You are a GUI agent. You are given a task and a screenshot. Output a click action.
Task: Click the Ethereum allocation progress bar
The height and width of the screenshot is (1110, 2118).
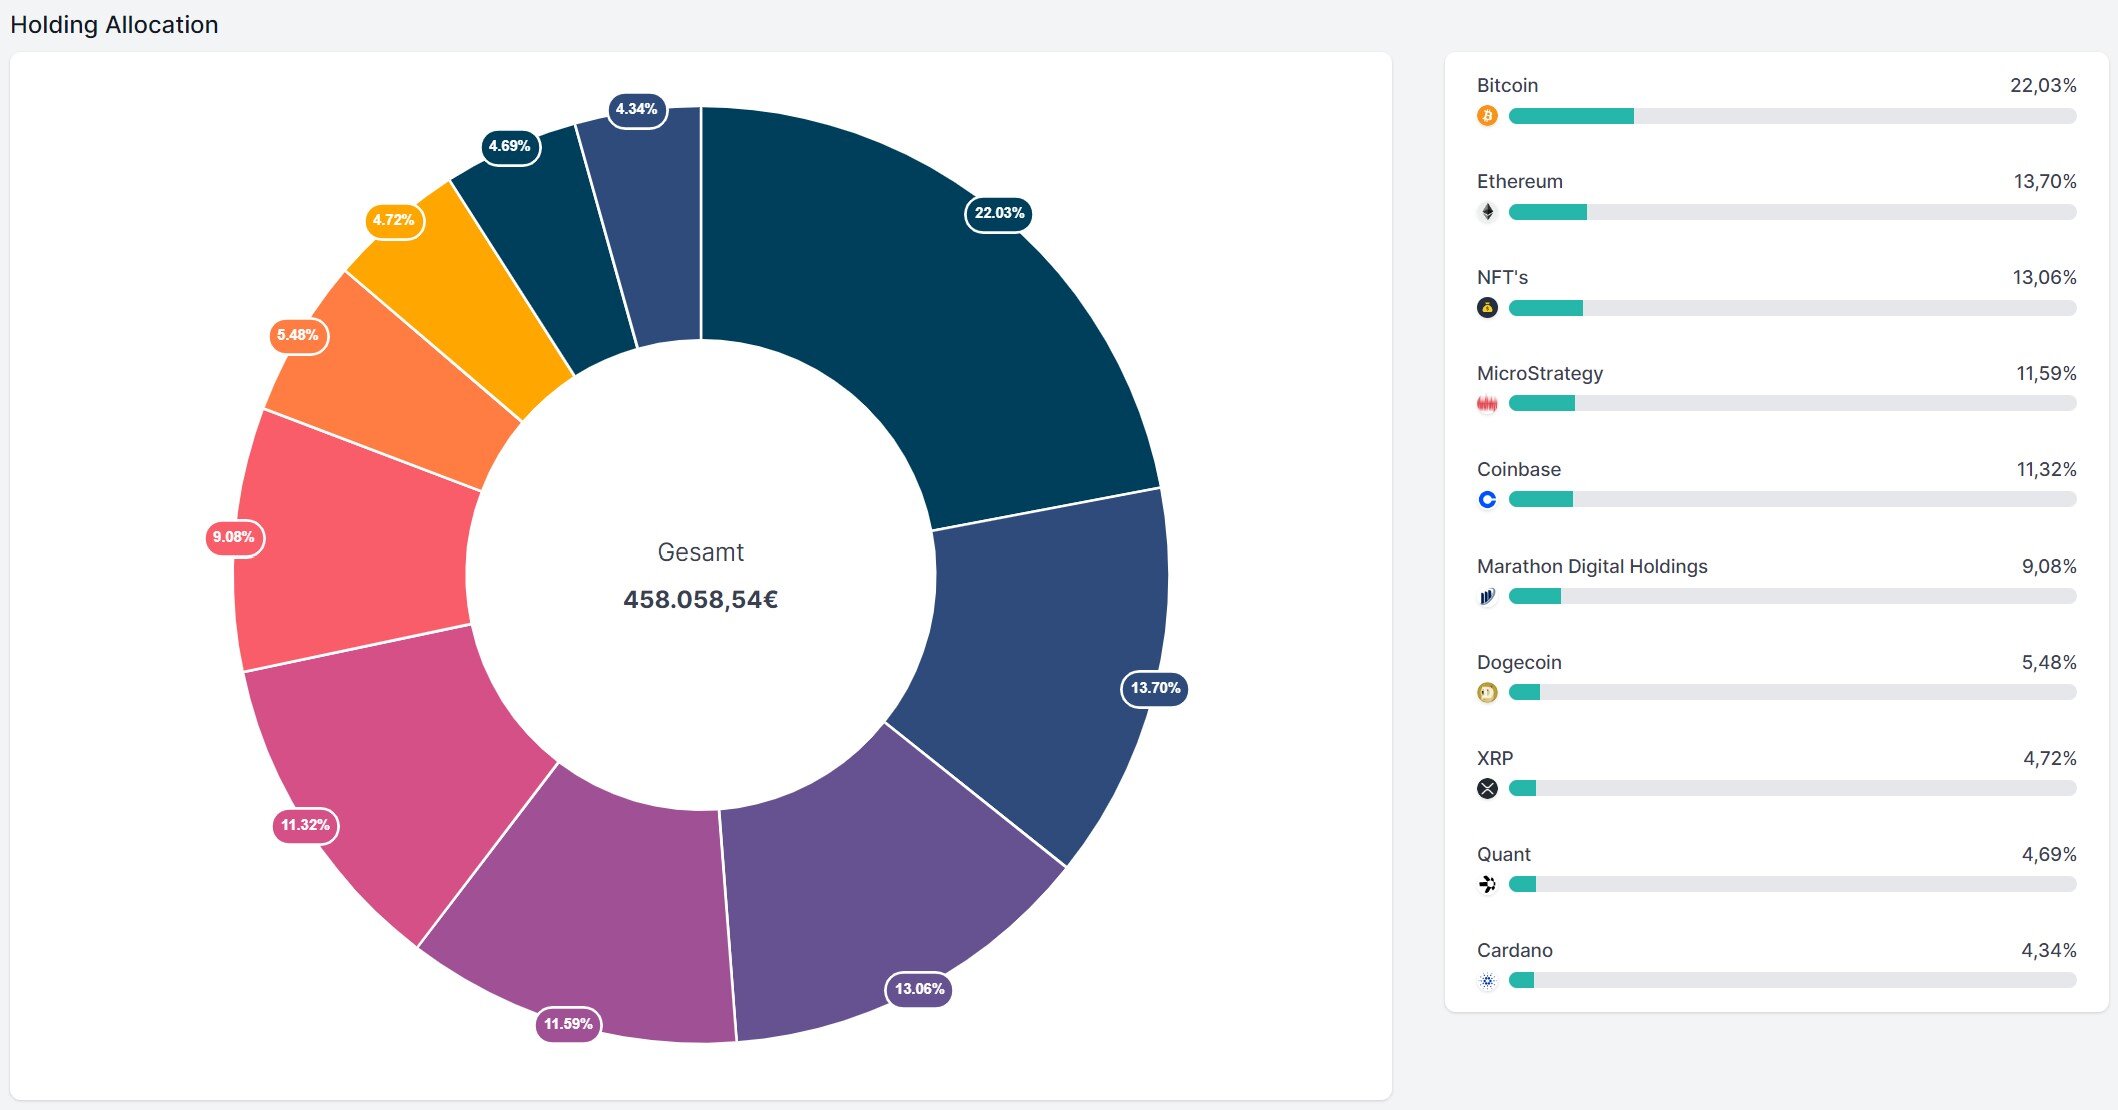[x=1791, y=212]
